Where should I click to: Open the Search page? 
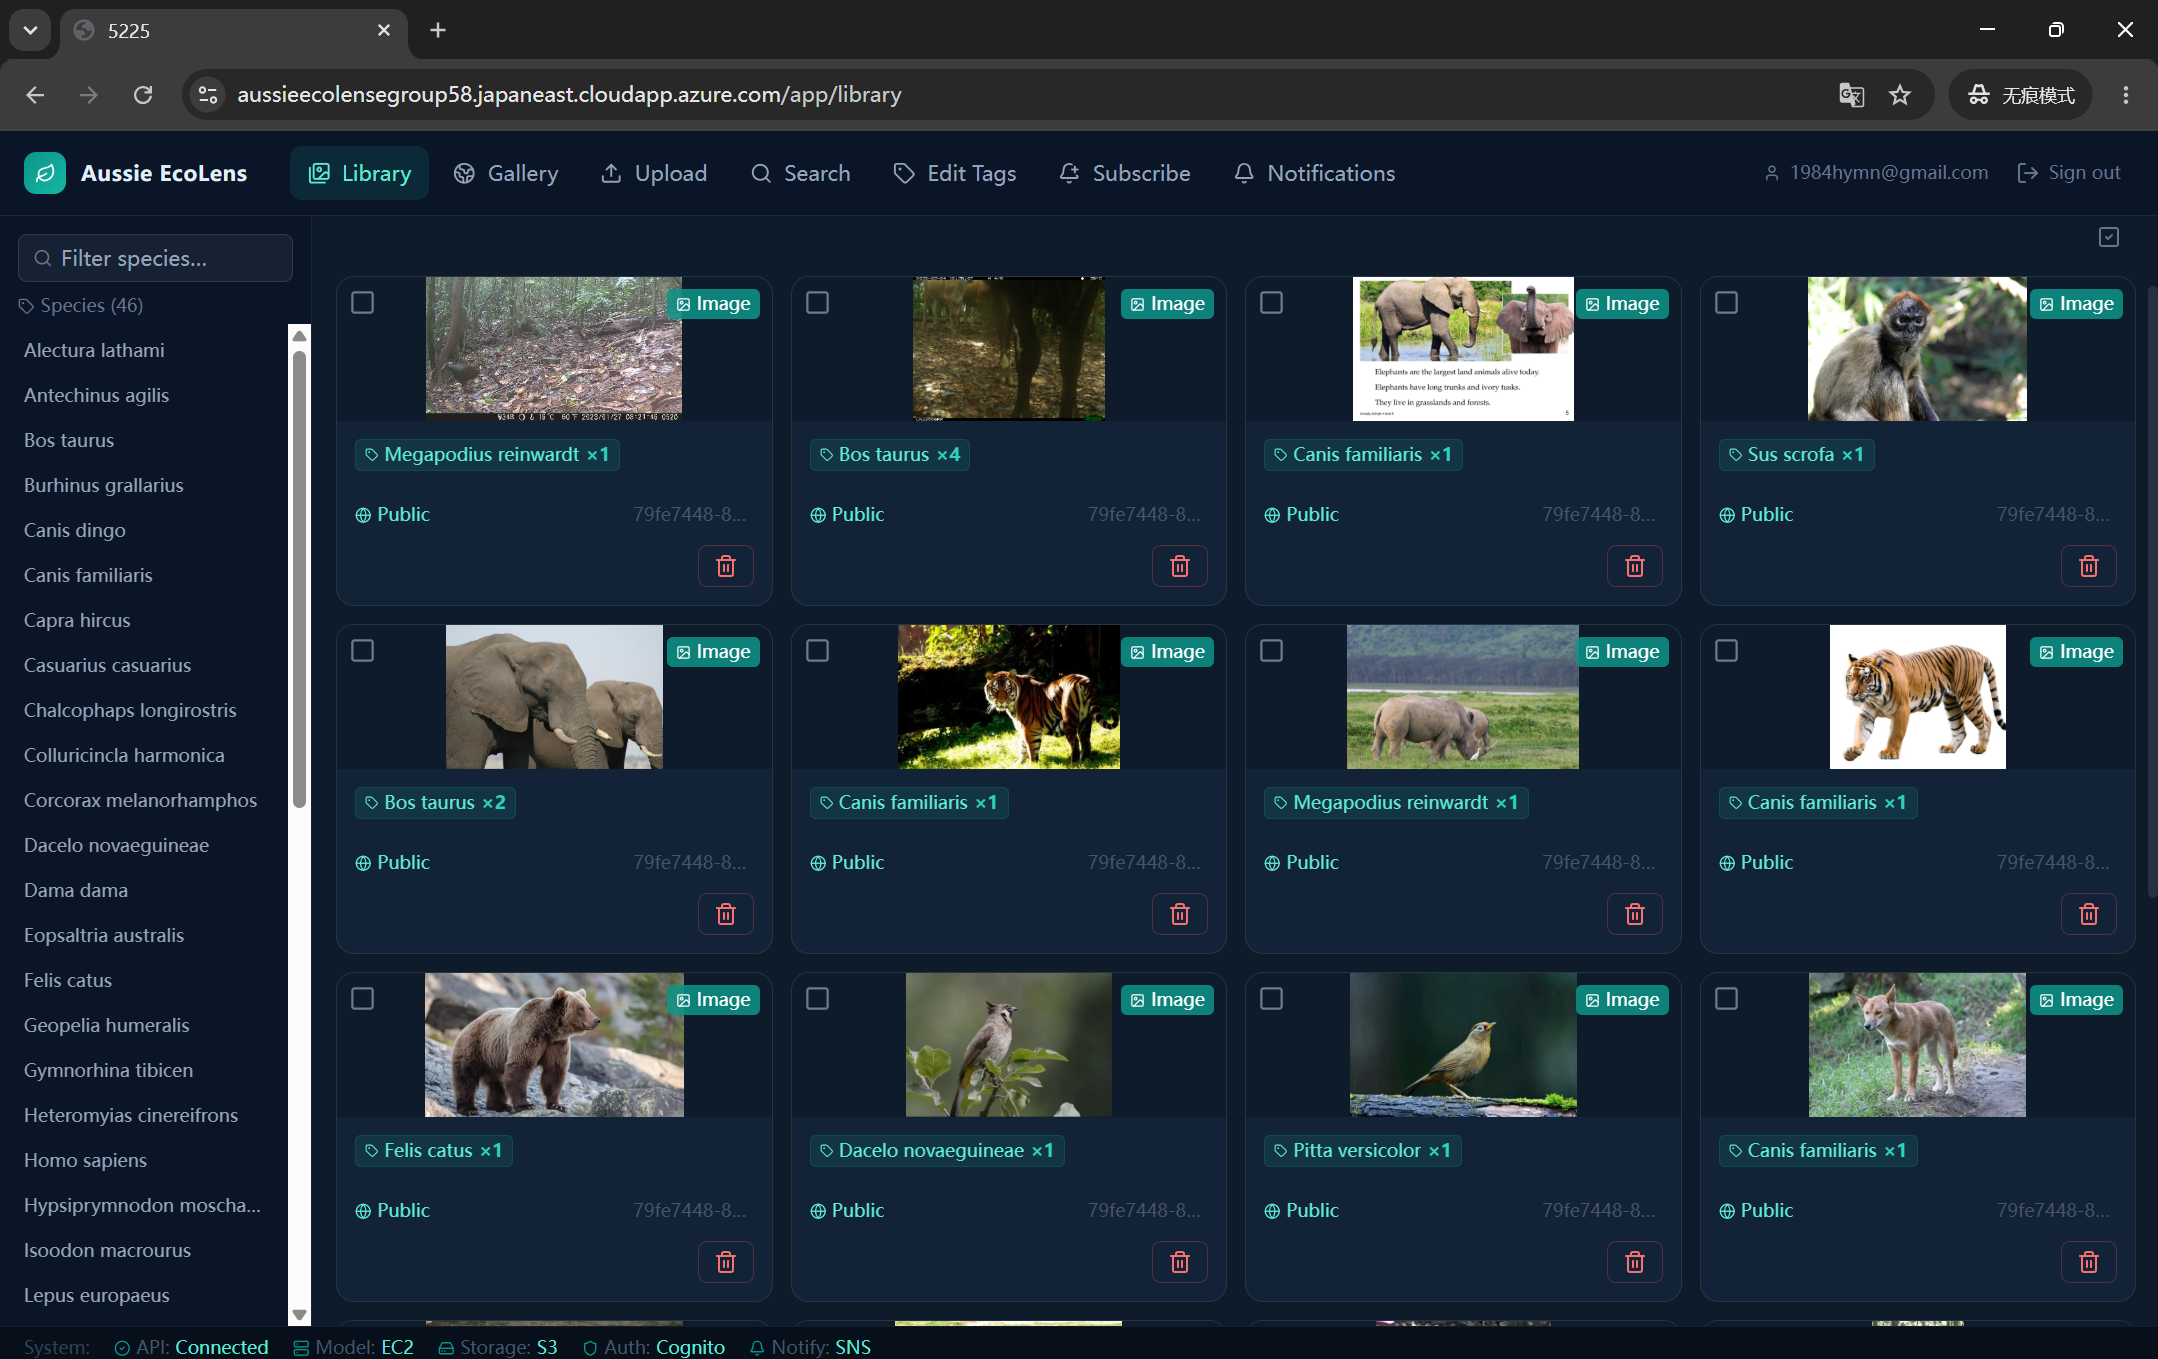click(x=801, y=173)
